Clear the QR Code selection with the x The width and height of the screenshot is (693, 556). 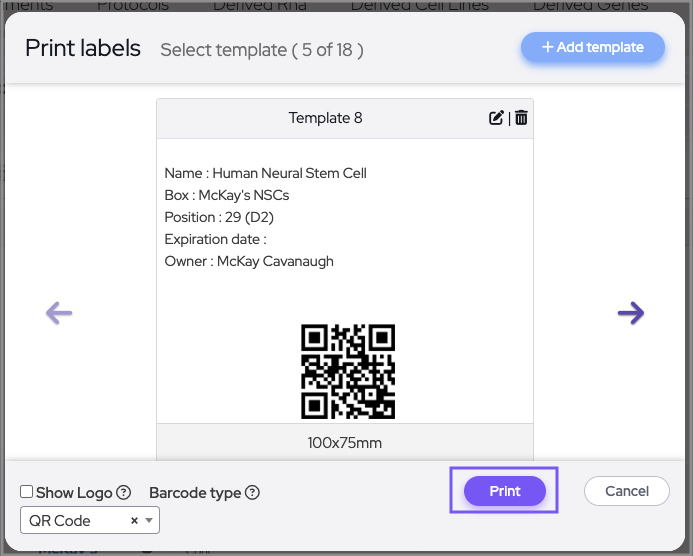134,520
